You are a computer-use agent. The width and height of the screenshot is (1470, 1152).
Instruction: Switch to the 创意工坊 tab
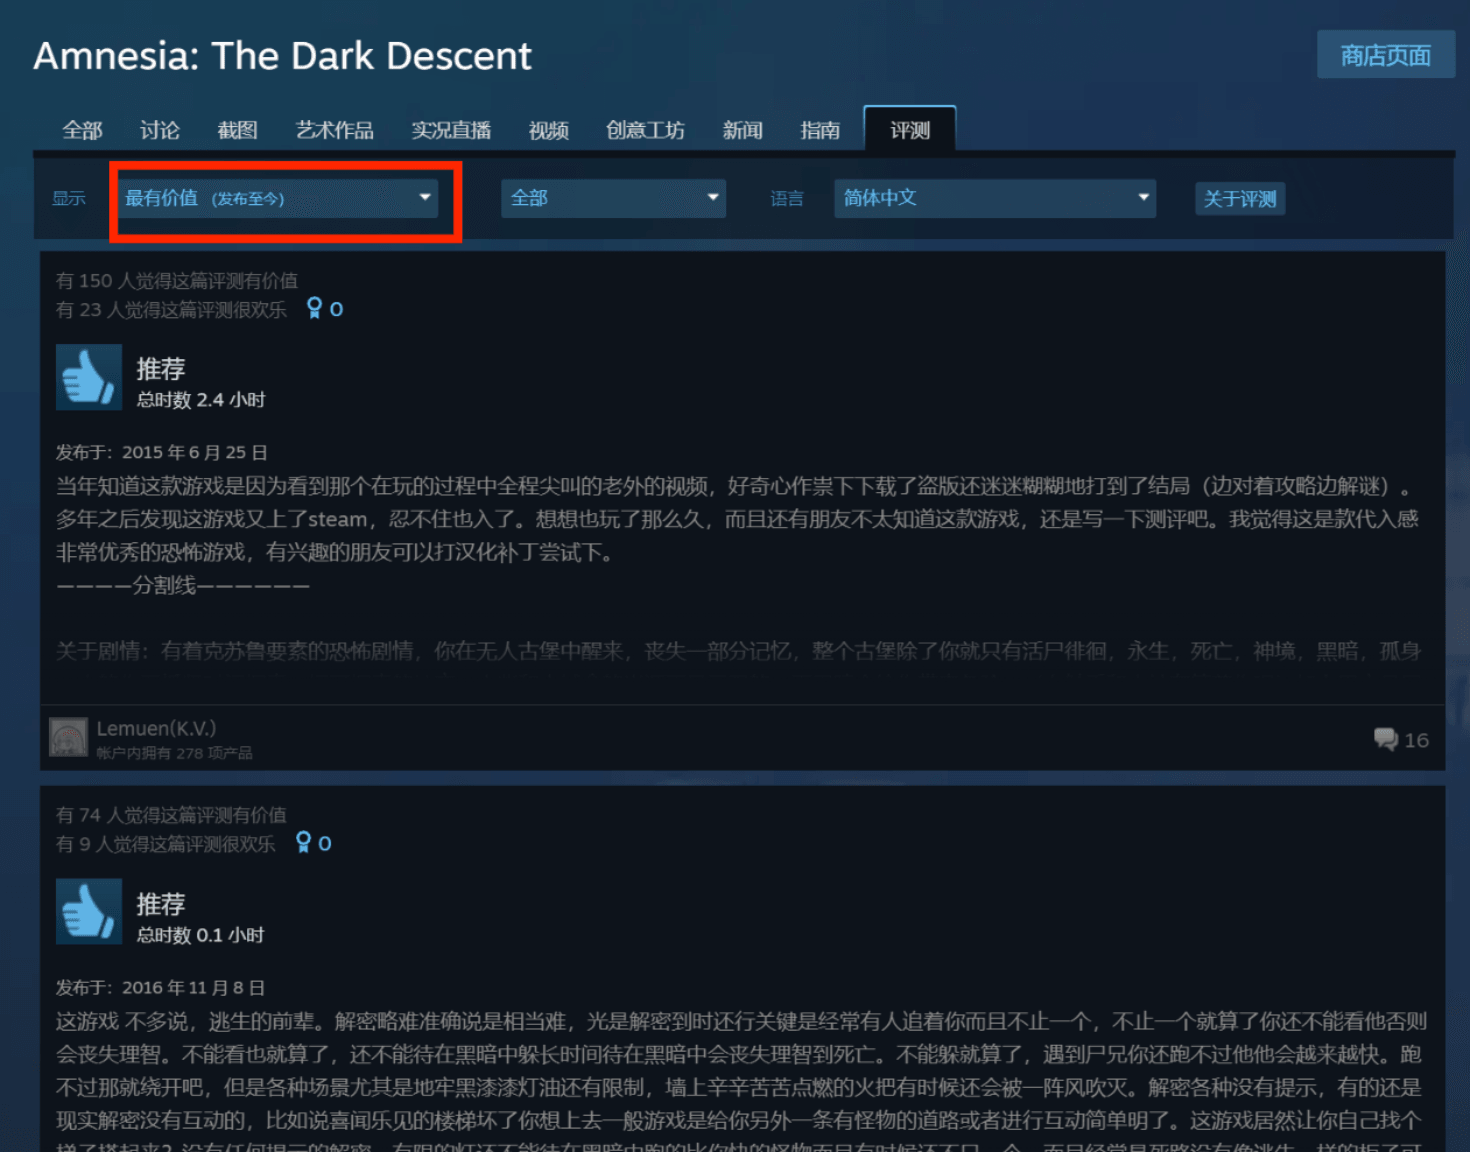(646, 130)
